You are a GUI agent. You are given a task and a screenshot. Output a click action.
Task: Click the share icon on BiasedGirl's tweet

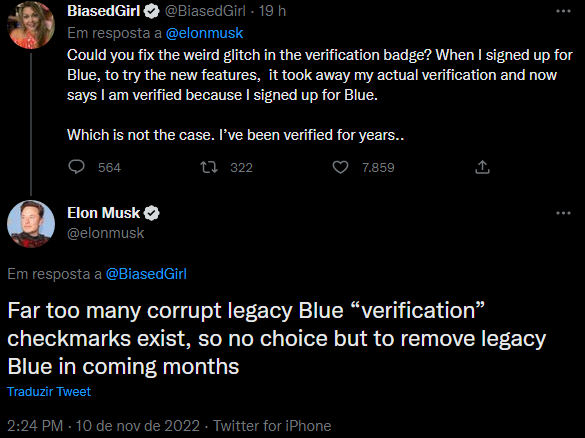[482, 167]
